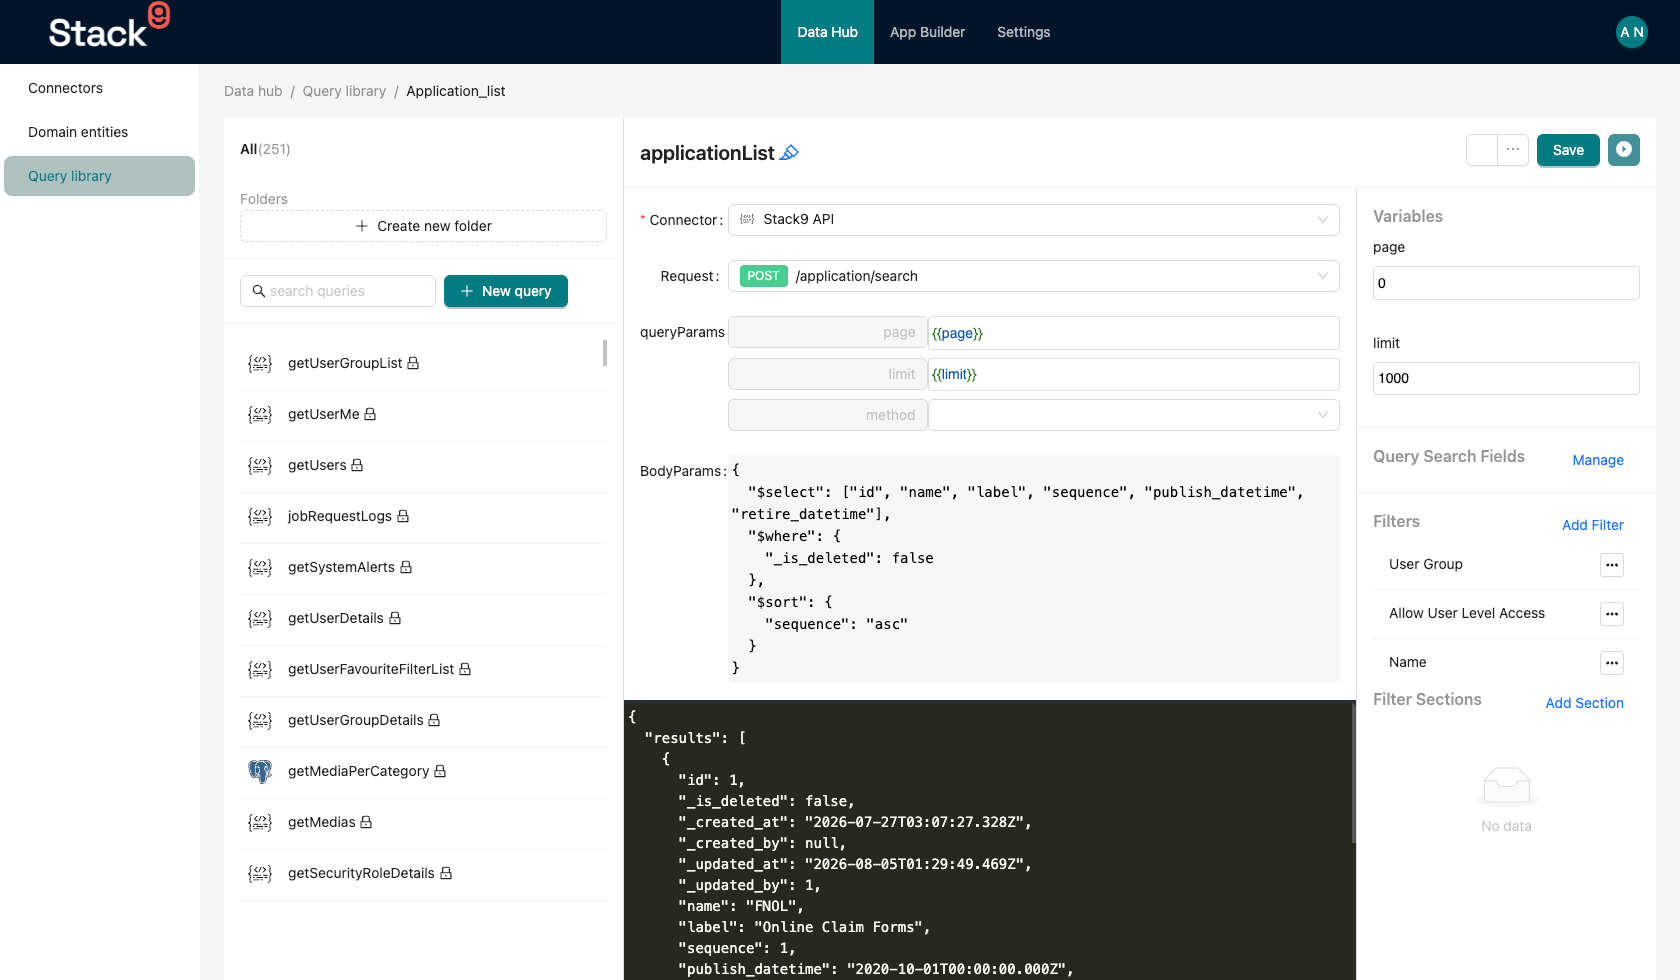This screenshot has height=980, width=1680.
Task: Click the {{page}} queryParams value field
Action: (1134, 333)
